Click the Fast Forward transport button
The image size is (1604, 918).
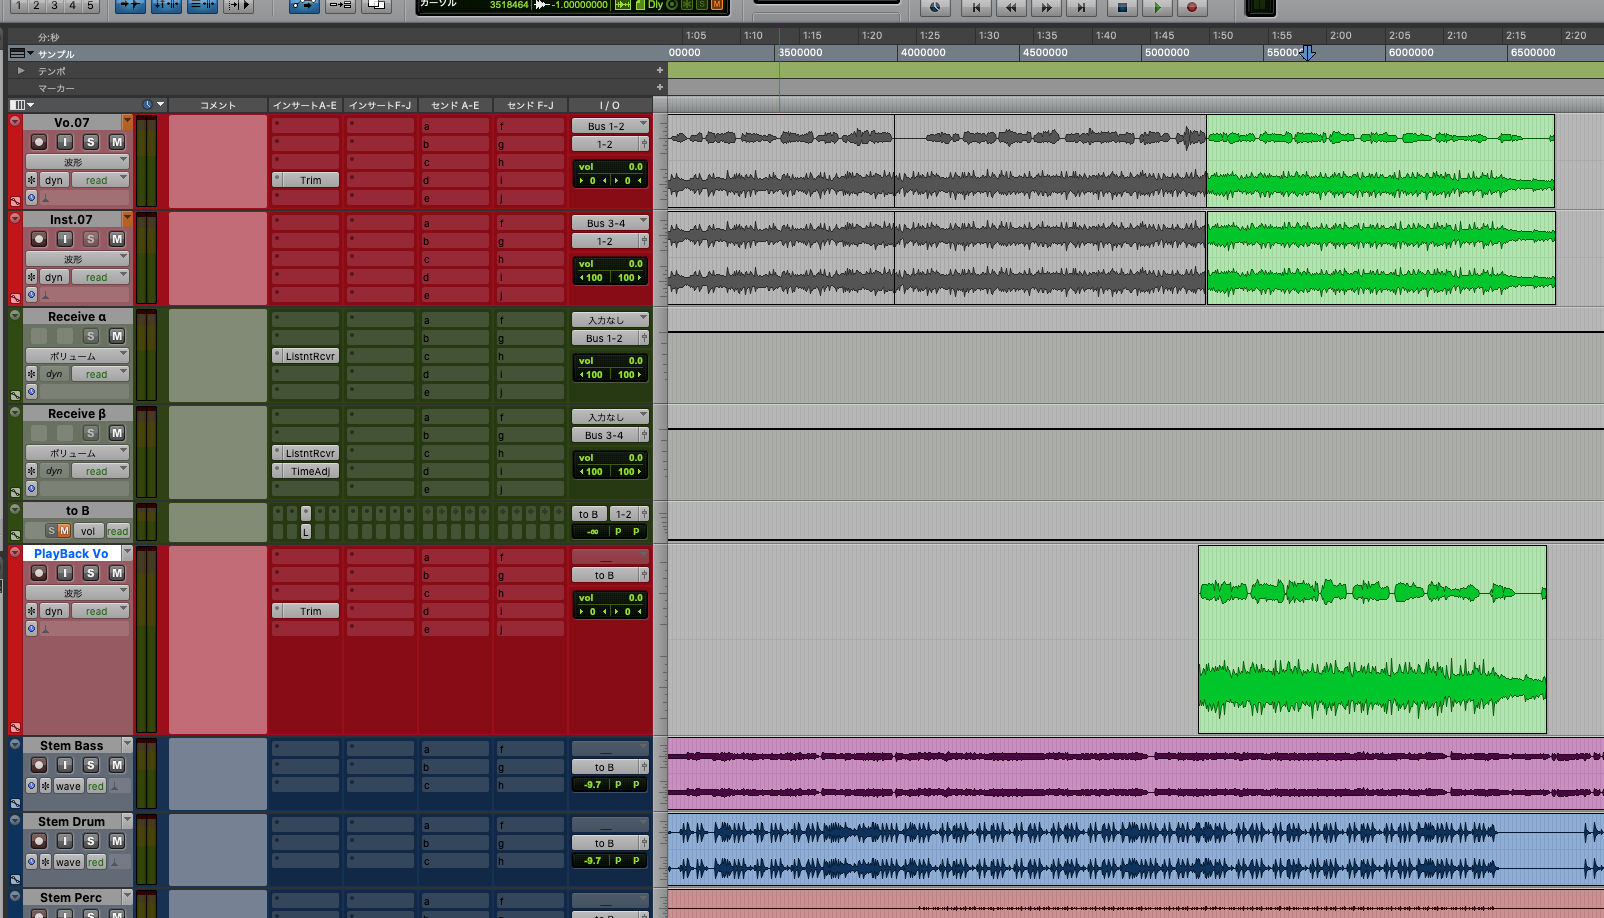pyautogui.click(x=1046, y=7)
